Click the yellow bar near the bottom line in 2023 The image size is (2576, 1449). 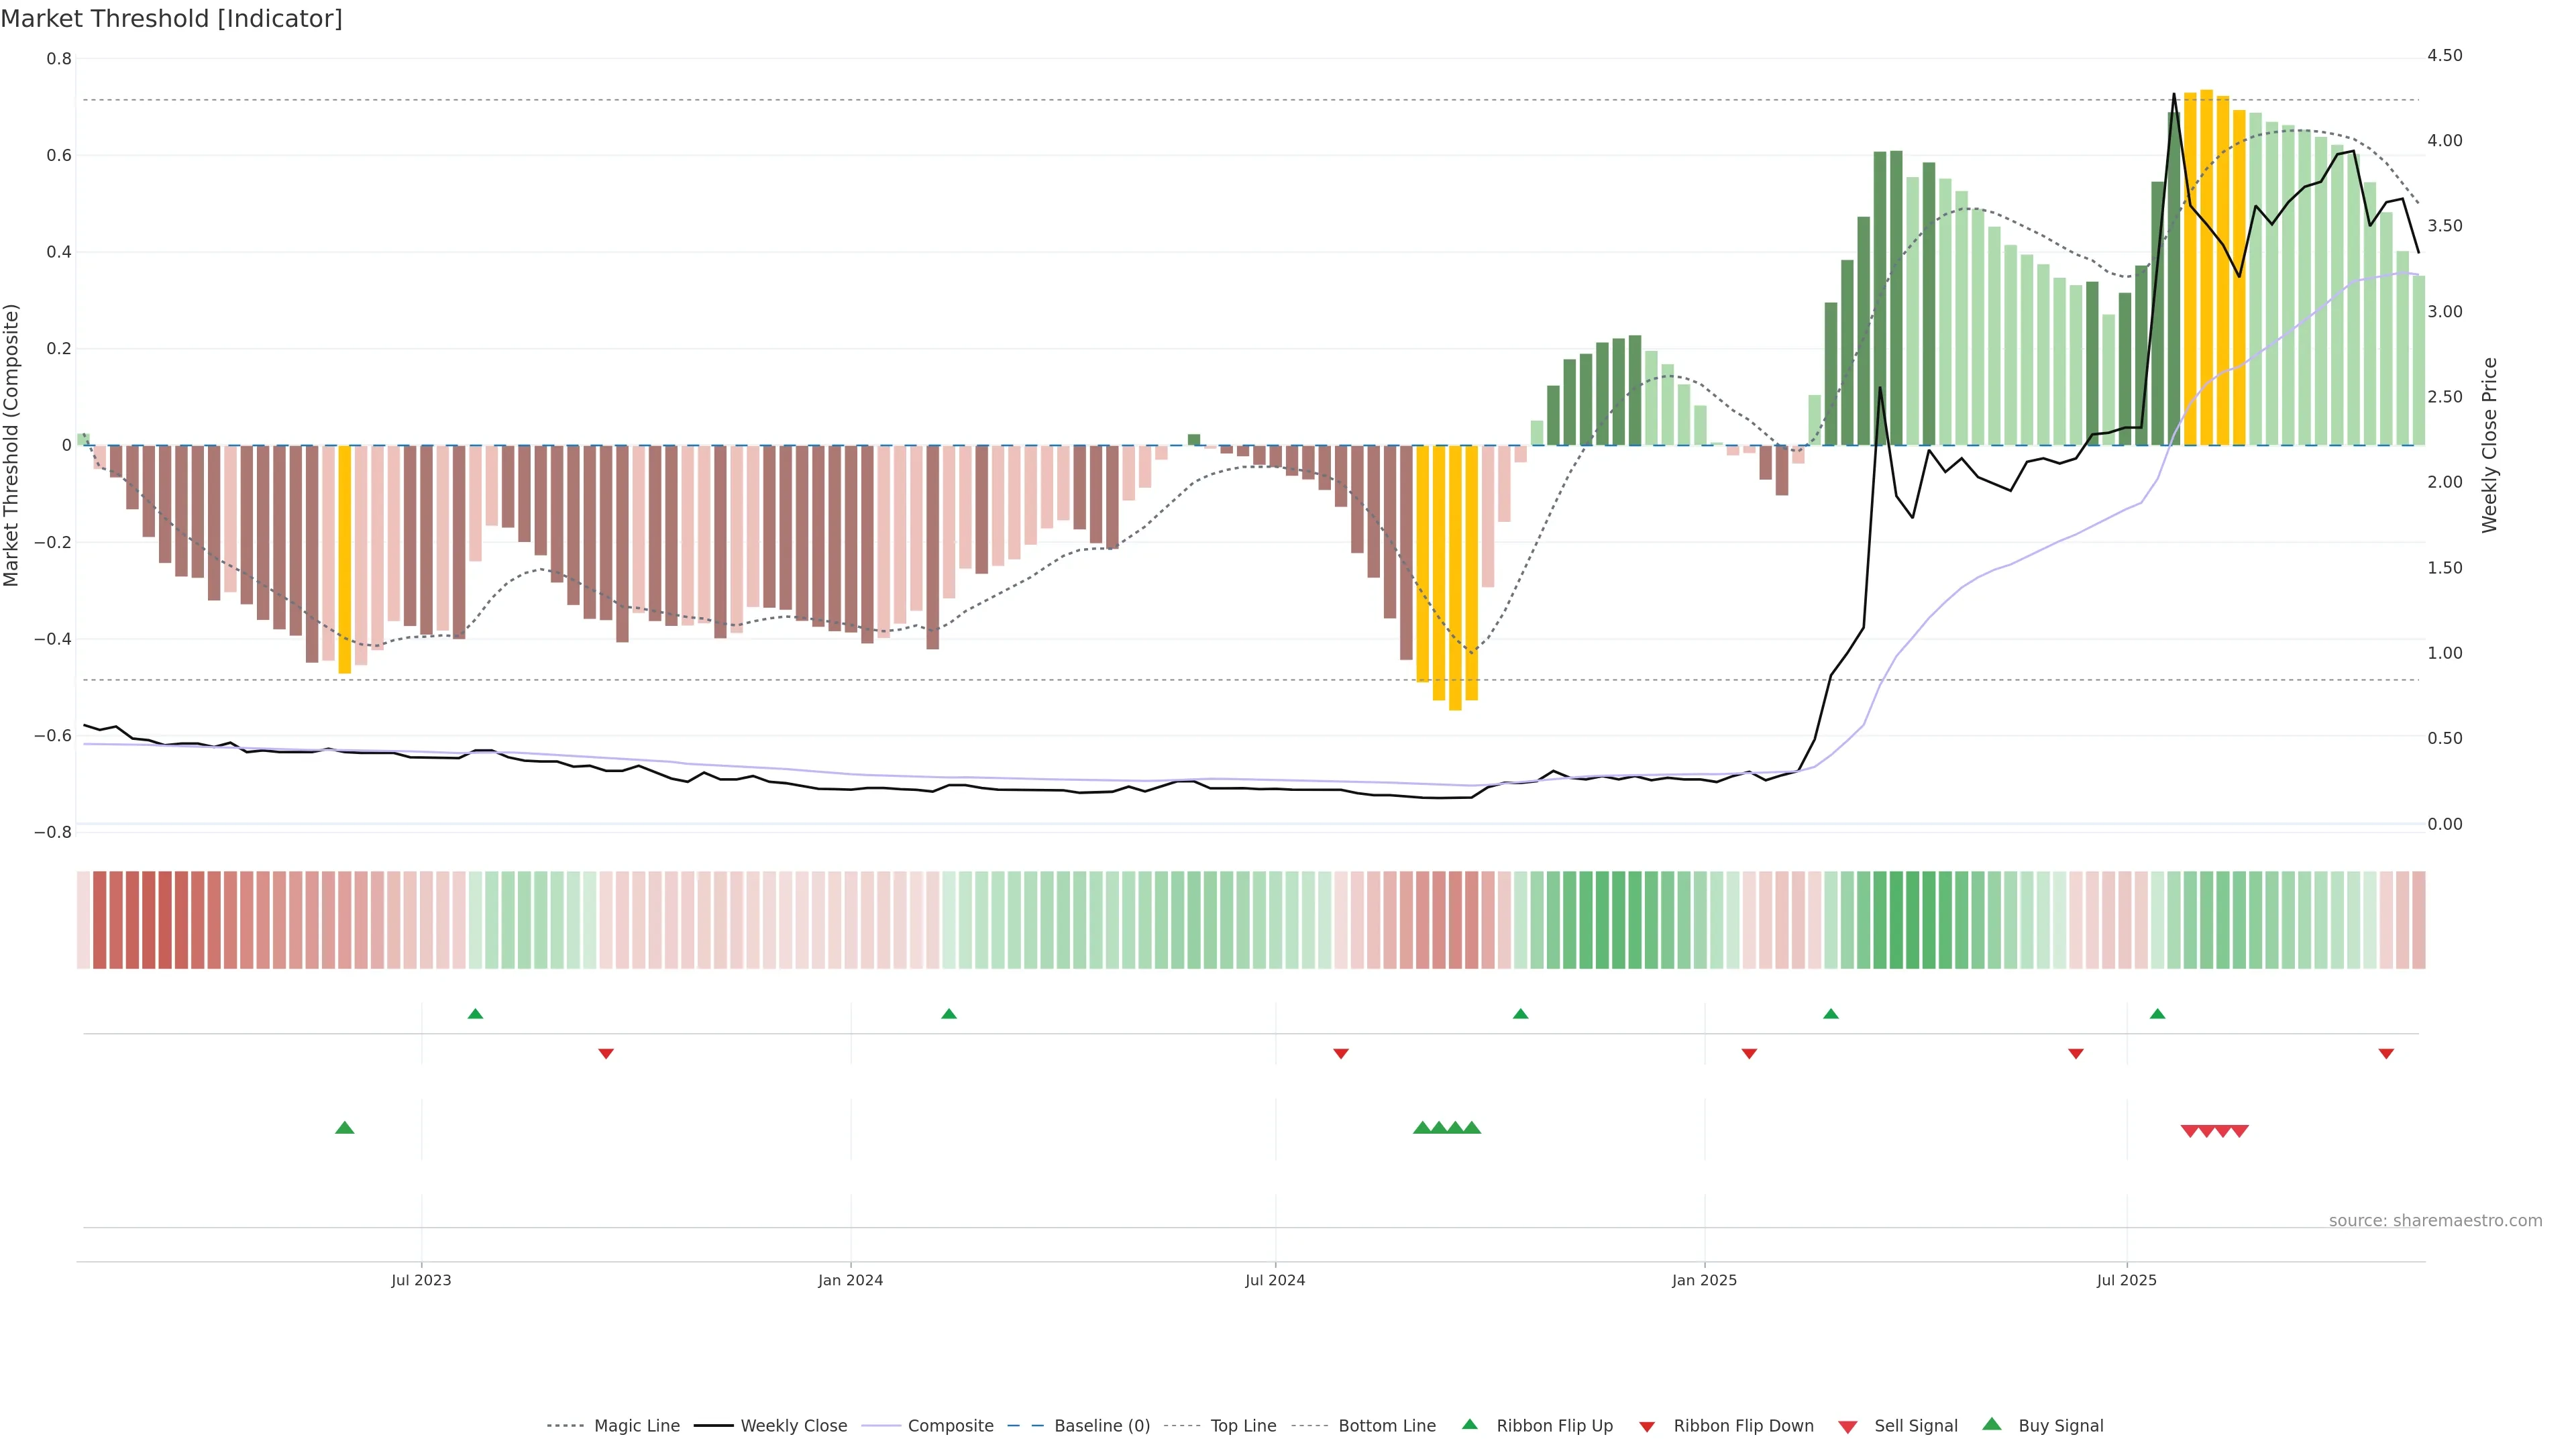click(345, 560)
